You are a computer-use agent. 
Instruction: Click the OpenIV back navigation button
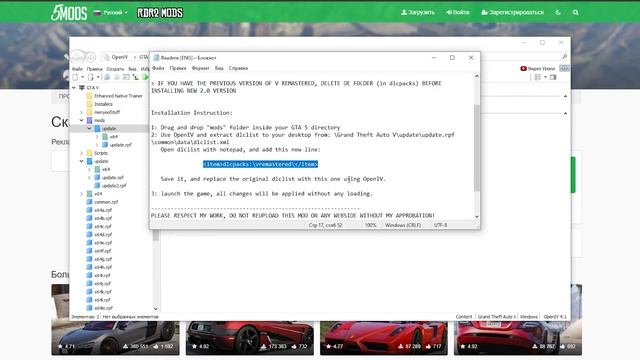77,57
